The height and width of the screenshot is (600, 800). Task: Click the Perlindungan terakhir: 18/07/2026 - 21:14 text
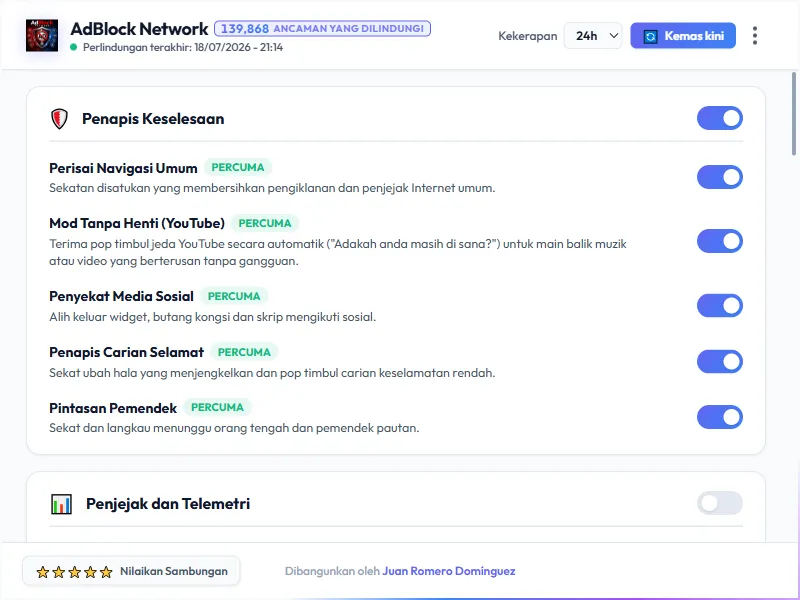183,47
